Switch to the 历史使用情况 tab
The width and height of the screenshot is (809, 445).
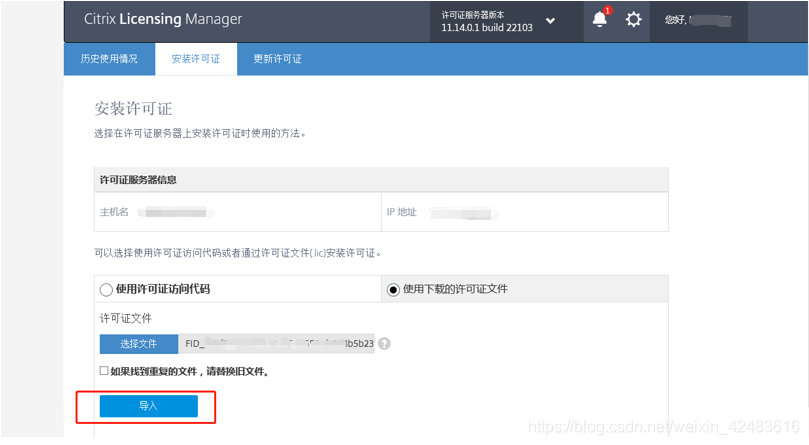(x=109, y=59)
